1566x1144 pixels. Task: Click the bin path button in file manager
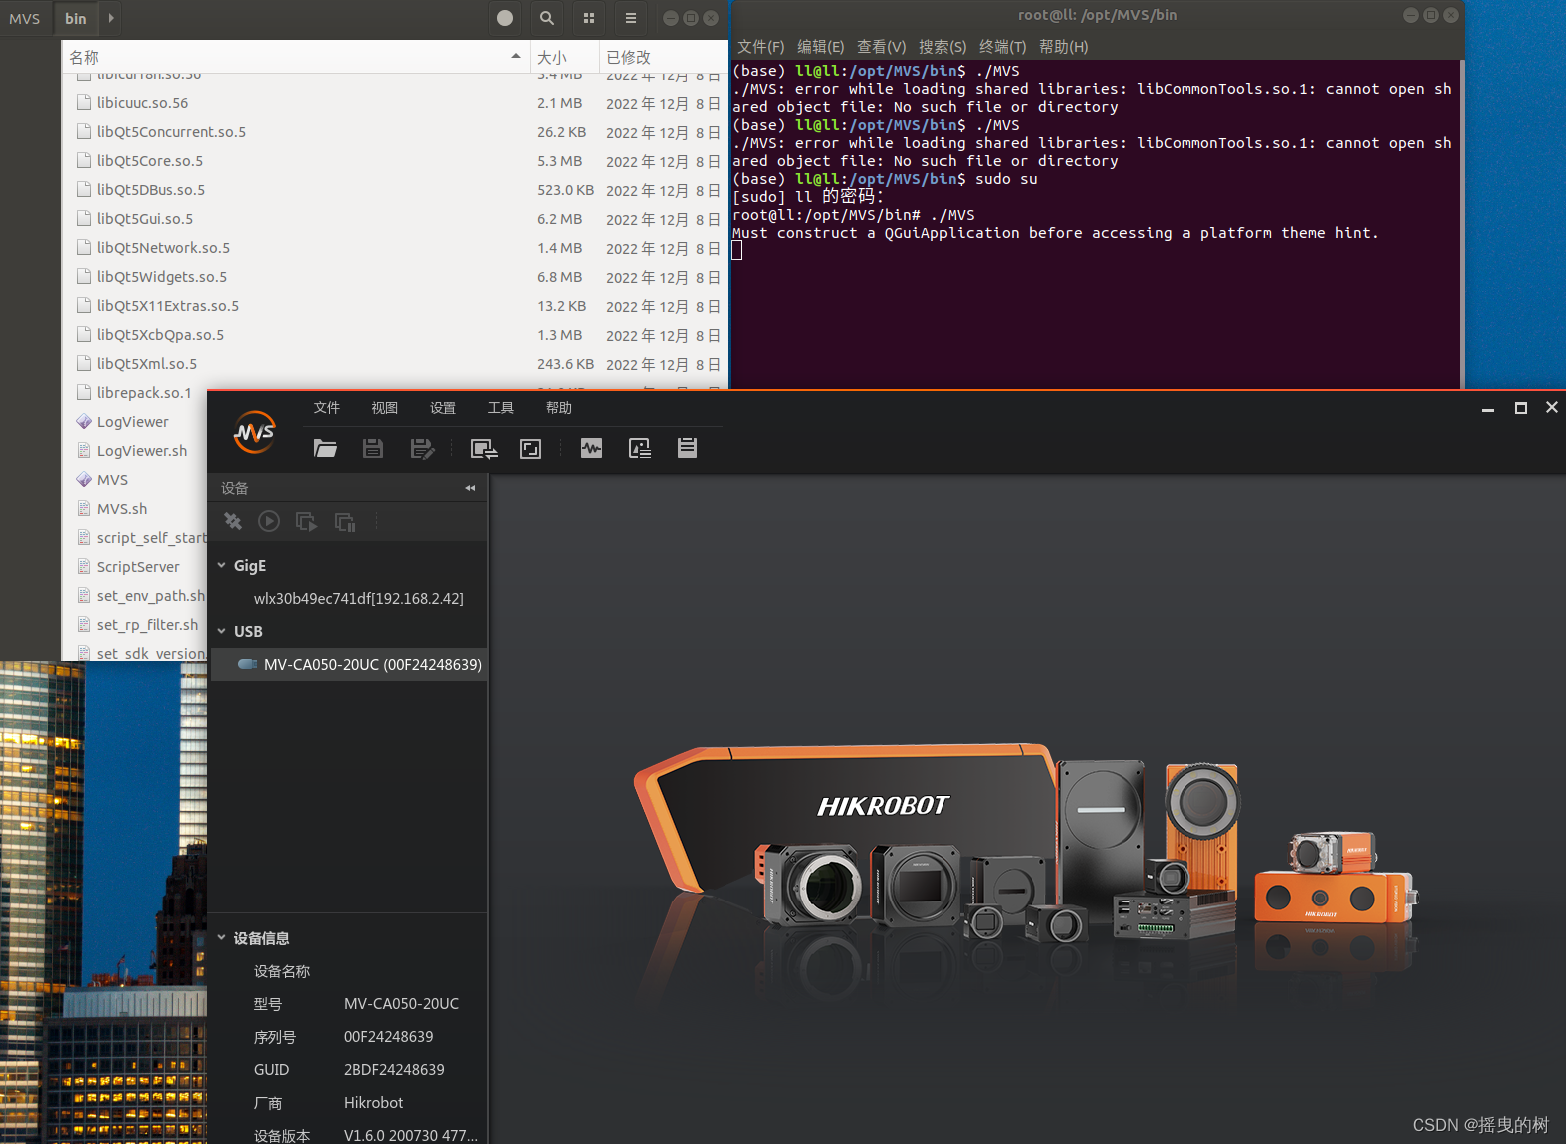pyautogui.click(x=76, y=18)
